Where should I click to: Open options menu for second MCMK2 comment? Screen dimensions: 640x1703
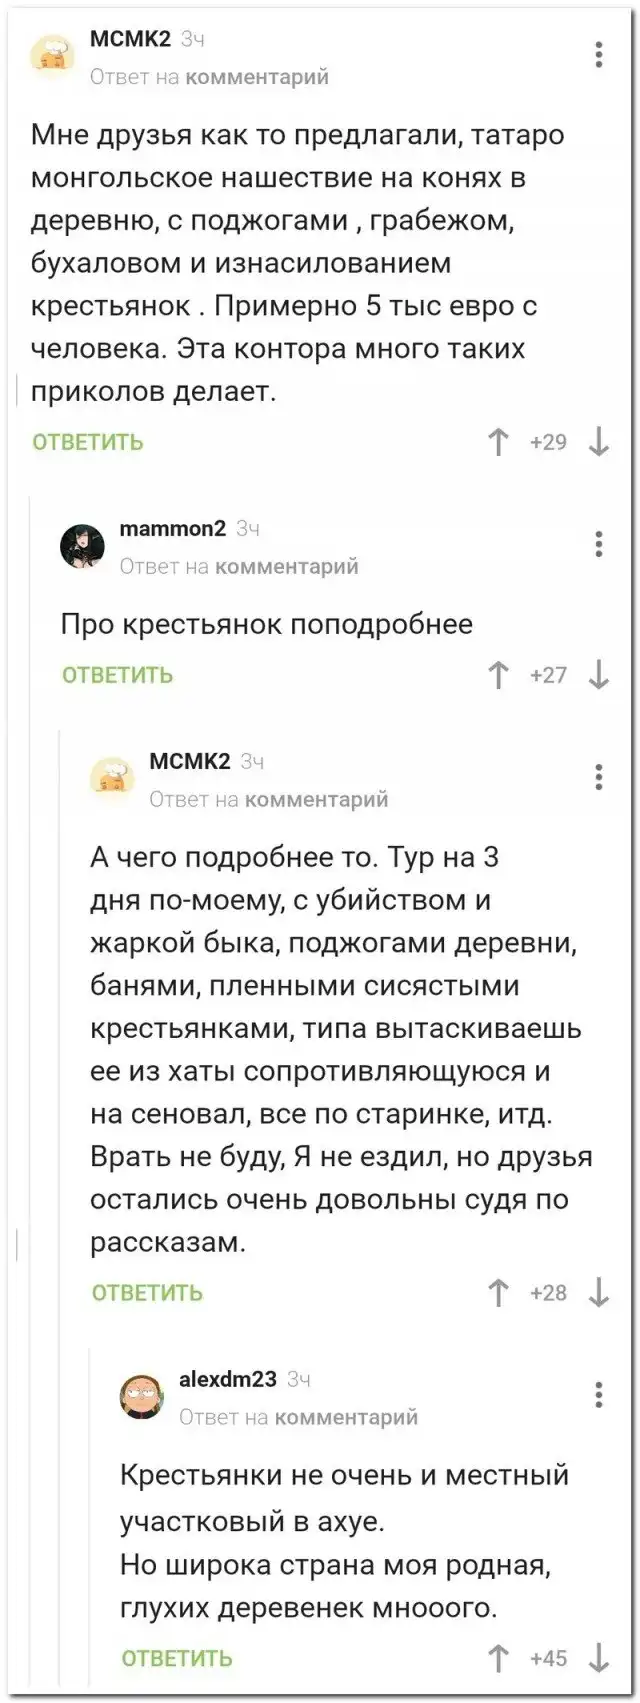point(599,777)
